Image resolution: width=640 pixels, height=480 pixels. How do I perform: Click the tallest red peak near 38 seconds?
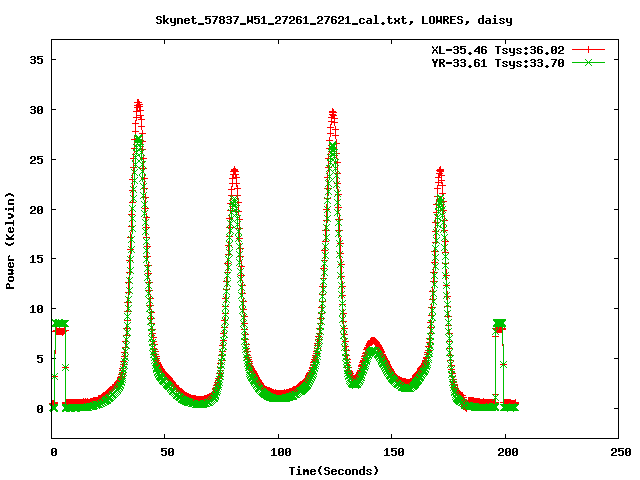point(138,103)
